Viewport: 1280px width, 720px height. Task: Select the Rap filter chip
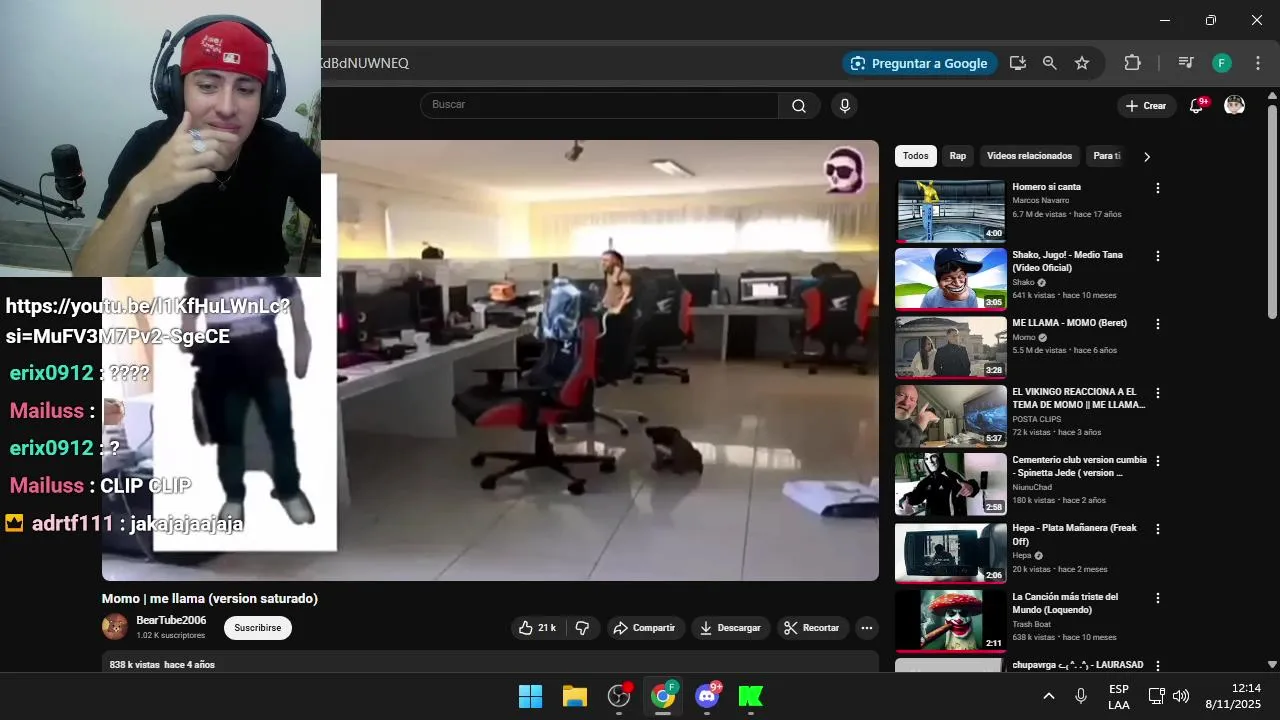[958, 156]
